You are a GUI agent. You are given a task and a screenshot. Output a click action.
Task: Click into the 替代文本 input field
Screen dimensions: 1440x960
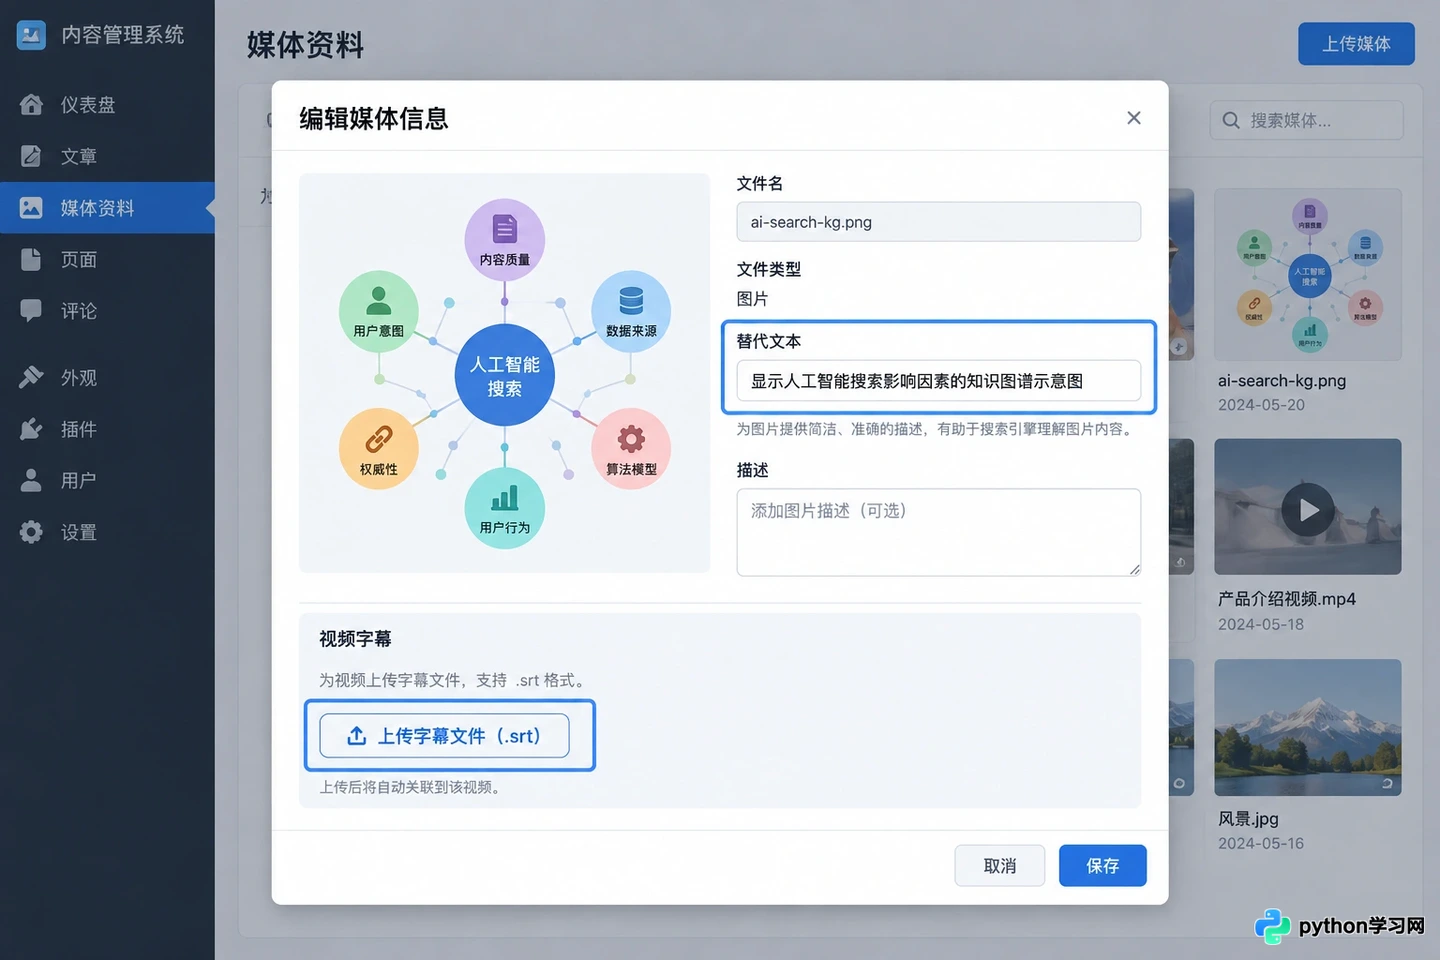pyautogui.click(x=938, y=381)
